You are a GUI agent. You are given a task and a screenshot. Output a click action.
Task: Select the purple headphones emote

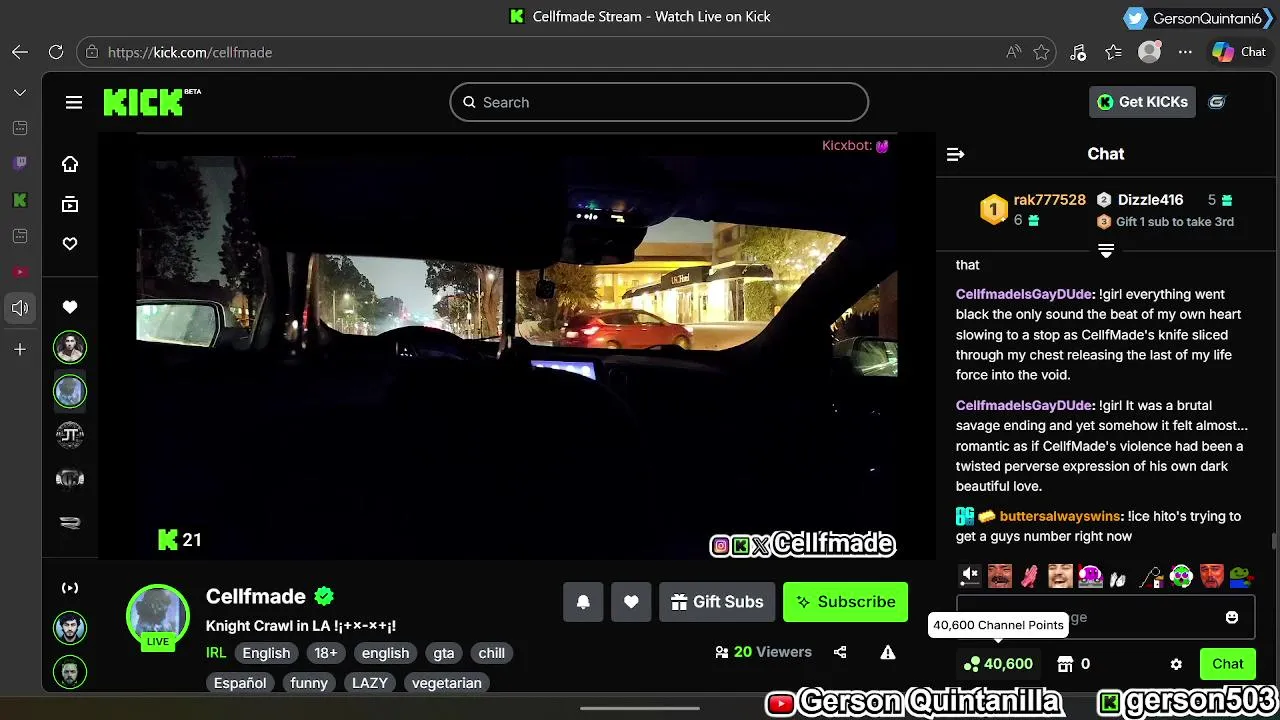pyautogui.click(x=1090, y=576)
